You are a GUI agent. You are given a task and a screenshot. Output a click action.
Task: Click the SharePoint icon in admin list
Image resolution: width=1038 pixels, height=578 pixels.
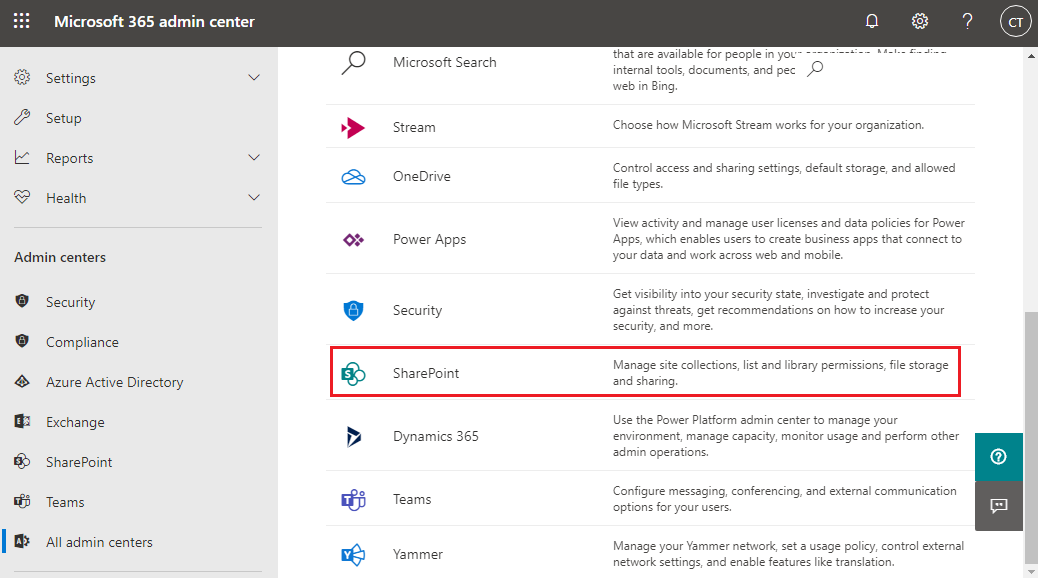354,373
